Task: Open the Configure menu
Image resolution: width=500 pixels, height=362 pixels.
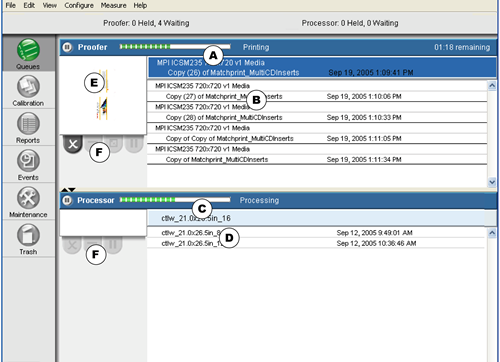Action: (79, 5)
